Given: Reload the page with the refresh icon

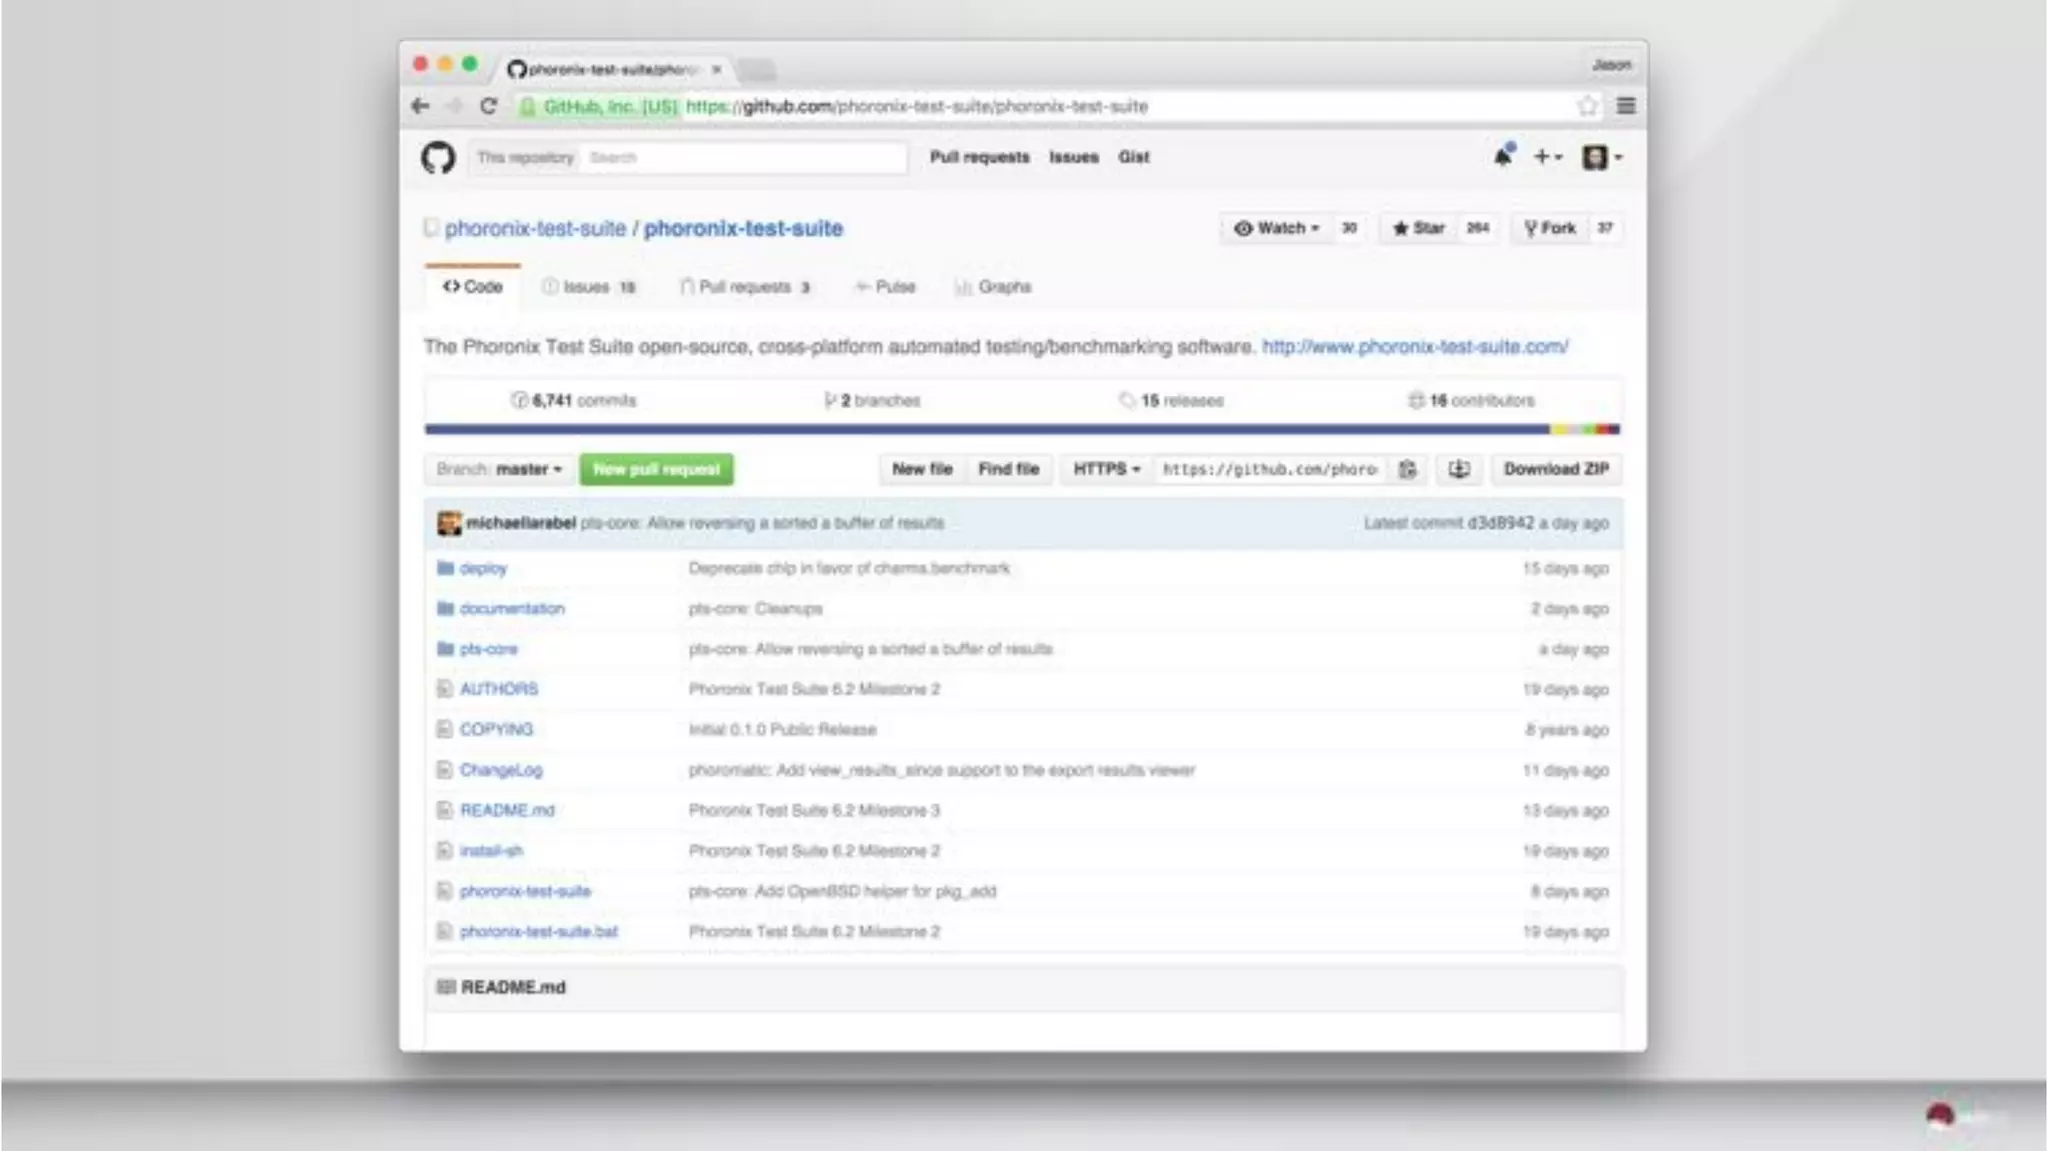Looking at the screenshot, I should (488, 106).
